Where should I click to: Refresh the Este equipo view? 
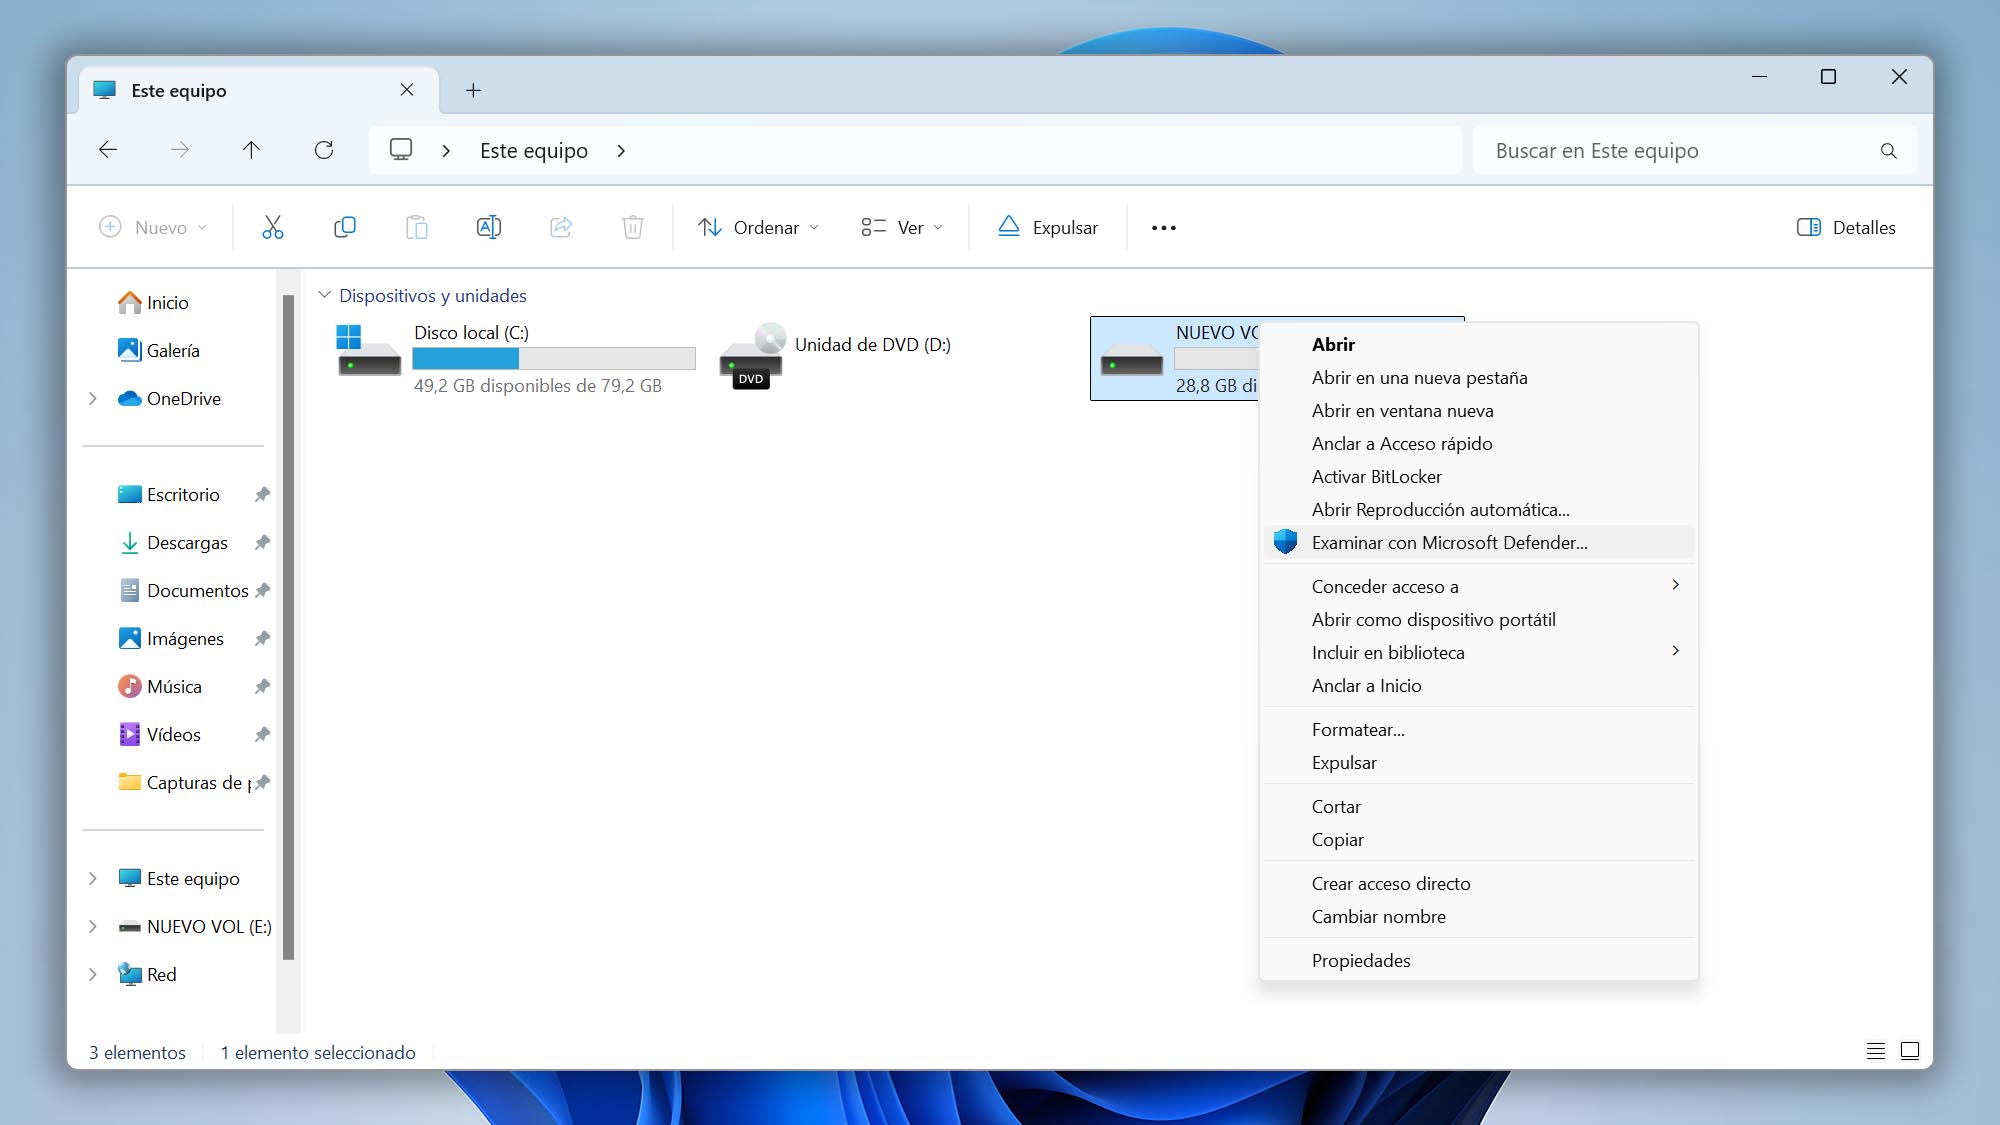(324, 150)
